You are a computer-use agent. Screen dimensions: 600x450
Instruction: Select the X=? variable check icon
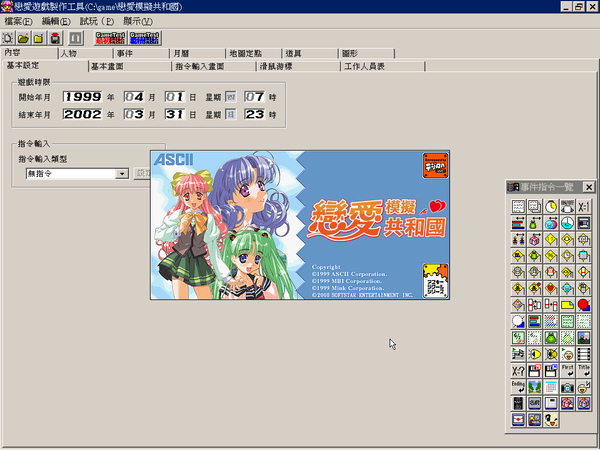point(518,370)
